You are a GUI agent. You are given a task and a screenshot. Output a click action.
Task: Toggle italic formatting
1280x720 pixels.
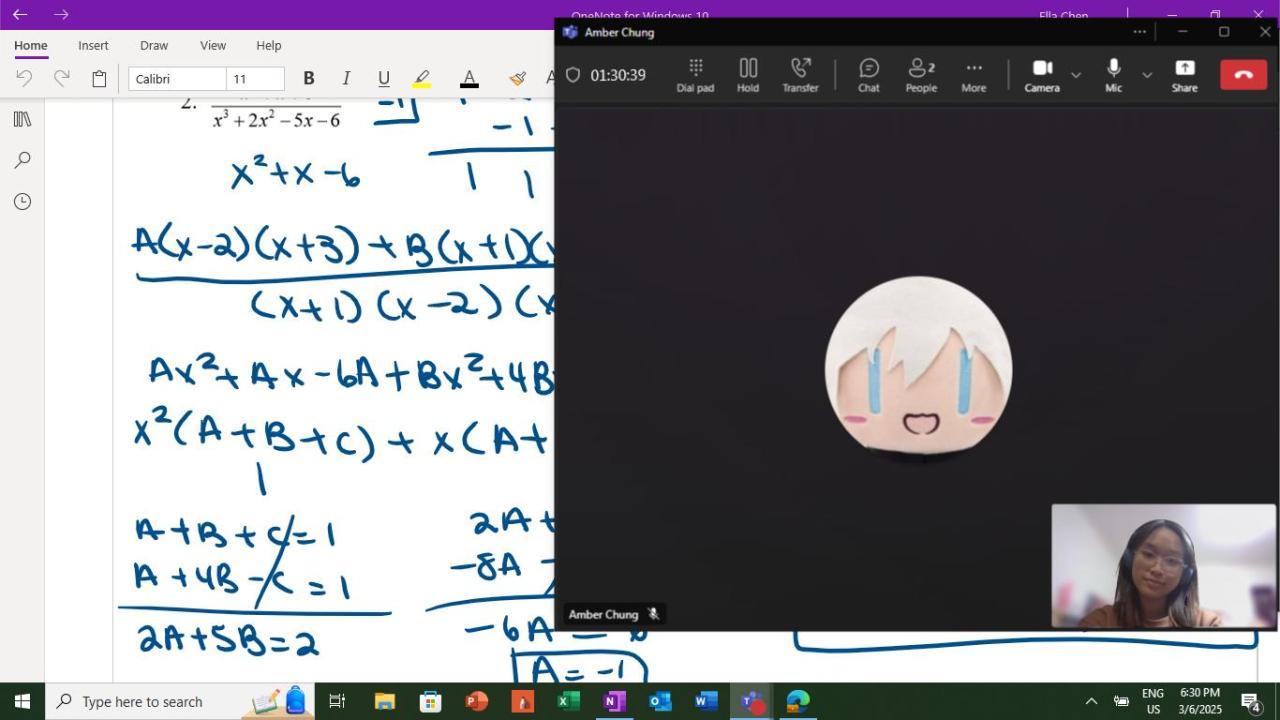(346, 78)
